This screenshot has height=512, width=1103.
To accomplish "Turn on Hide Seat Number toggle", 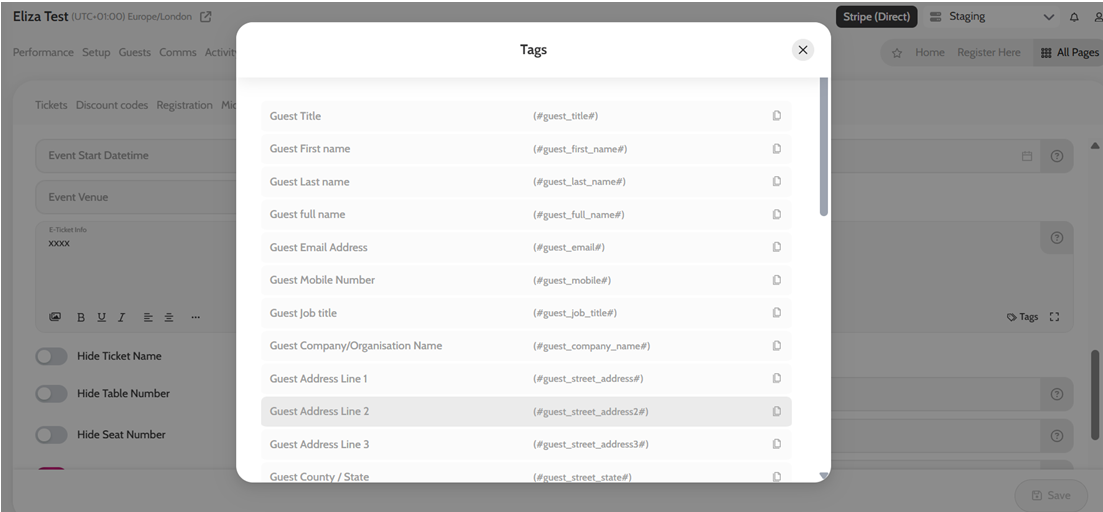I will [51, 435].
